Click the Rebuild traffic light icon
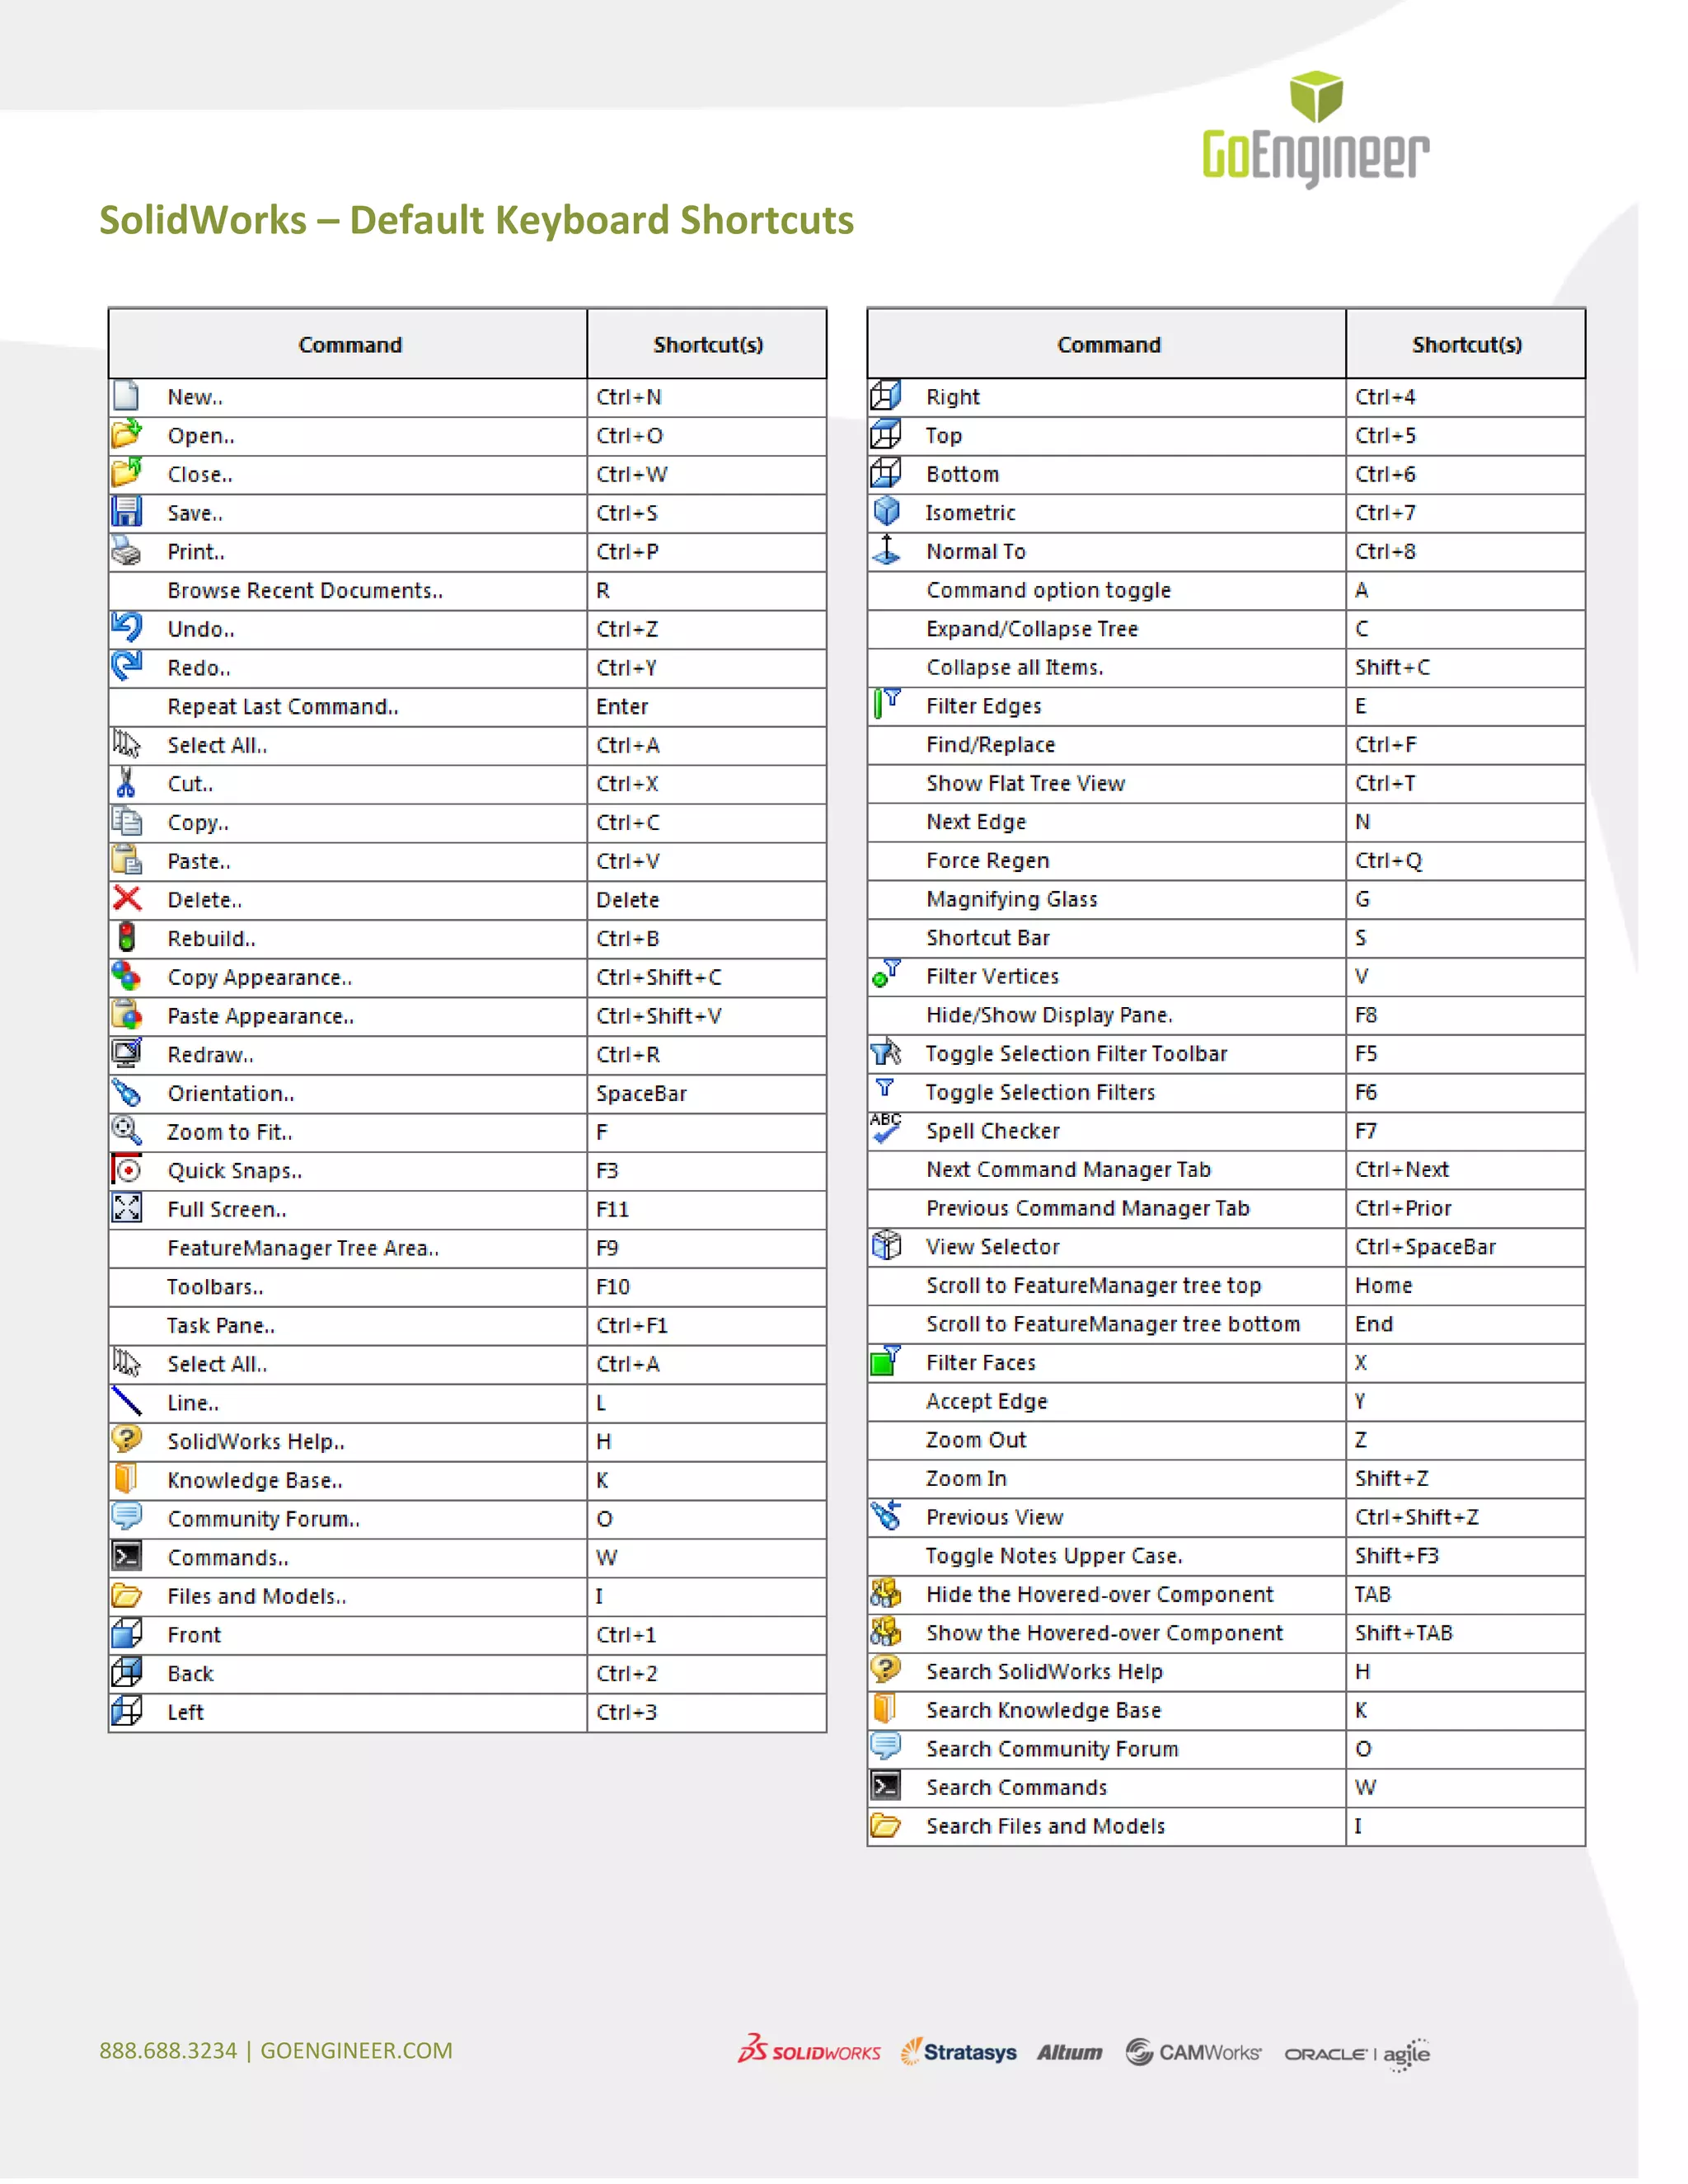Image resolution: width=1688 pixels, height=2184 pixels. click(x=127, y=938)
